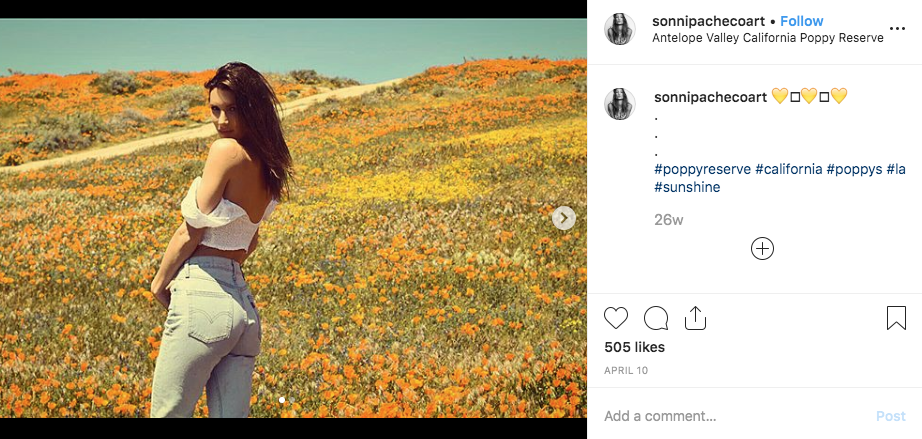The width and height of the screenshot is (922, 439).
Task: Go to next photo with right arrow
Action: 564,218
